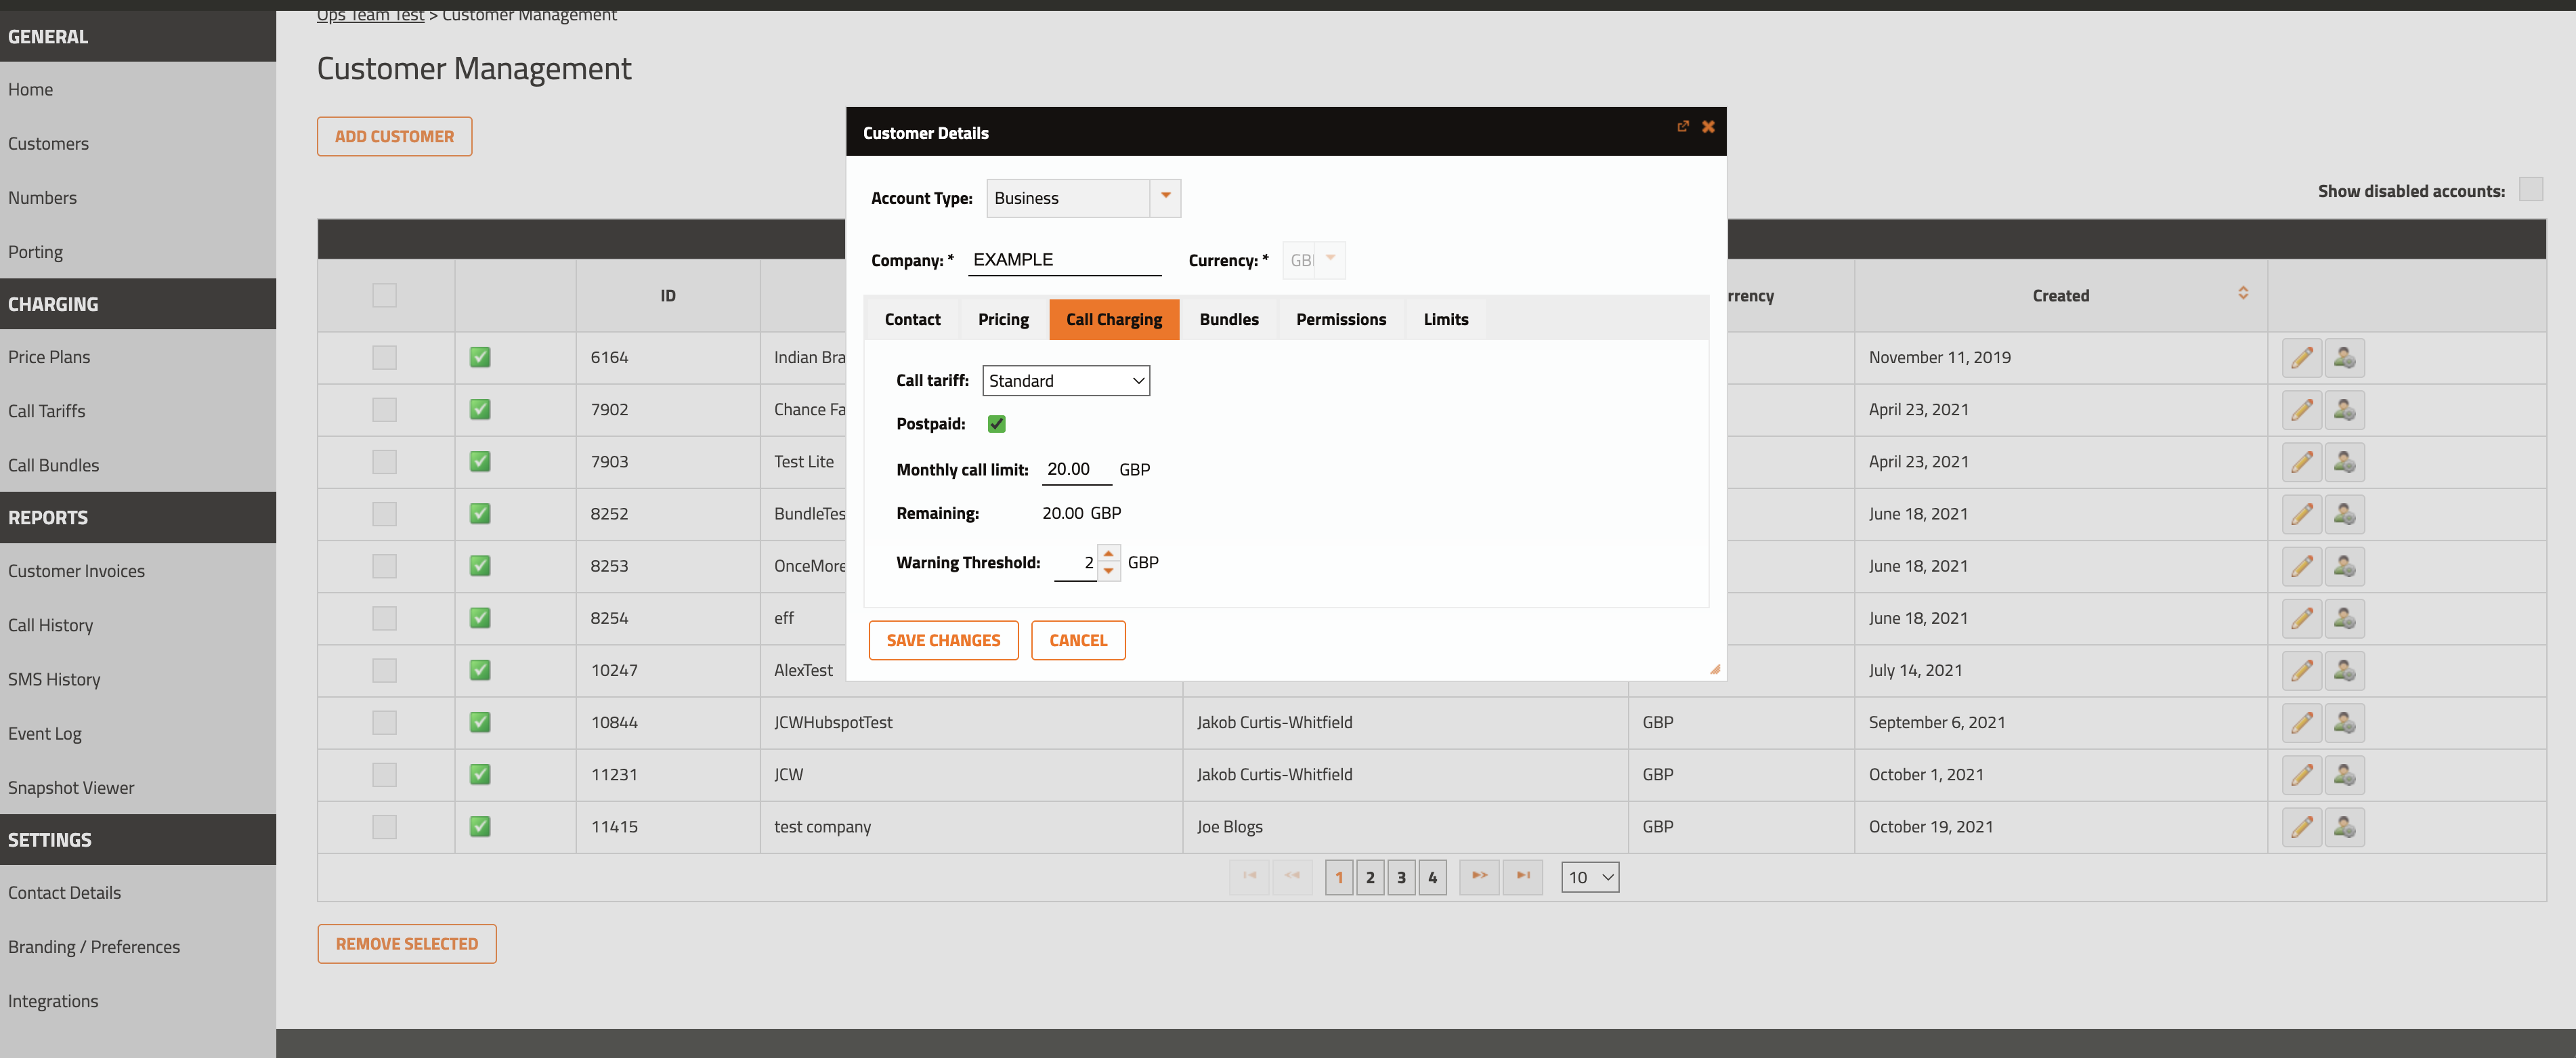
Task: Go to next page arrow in pager
Action: pos(1479,877)
